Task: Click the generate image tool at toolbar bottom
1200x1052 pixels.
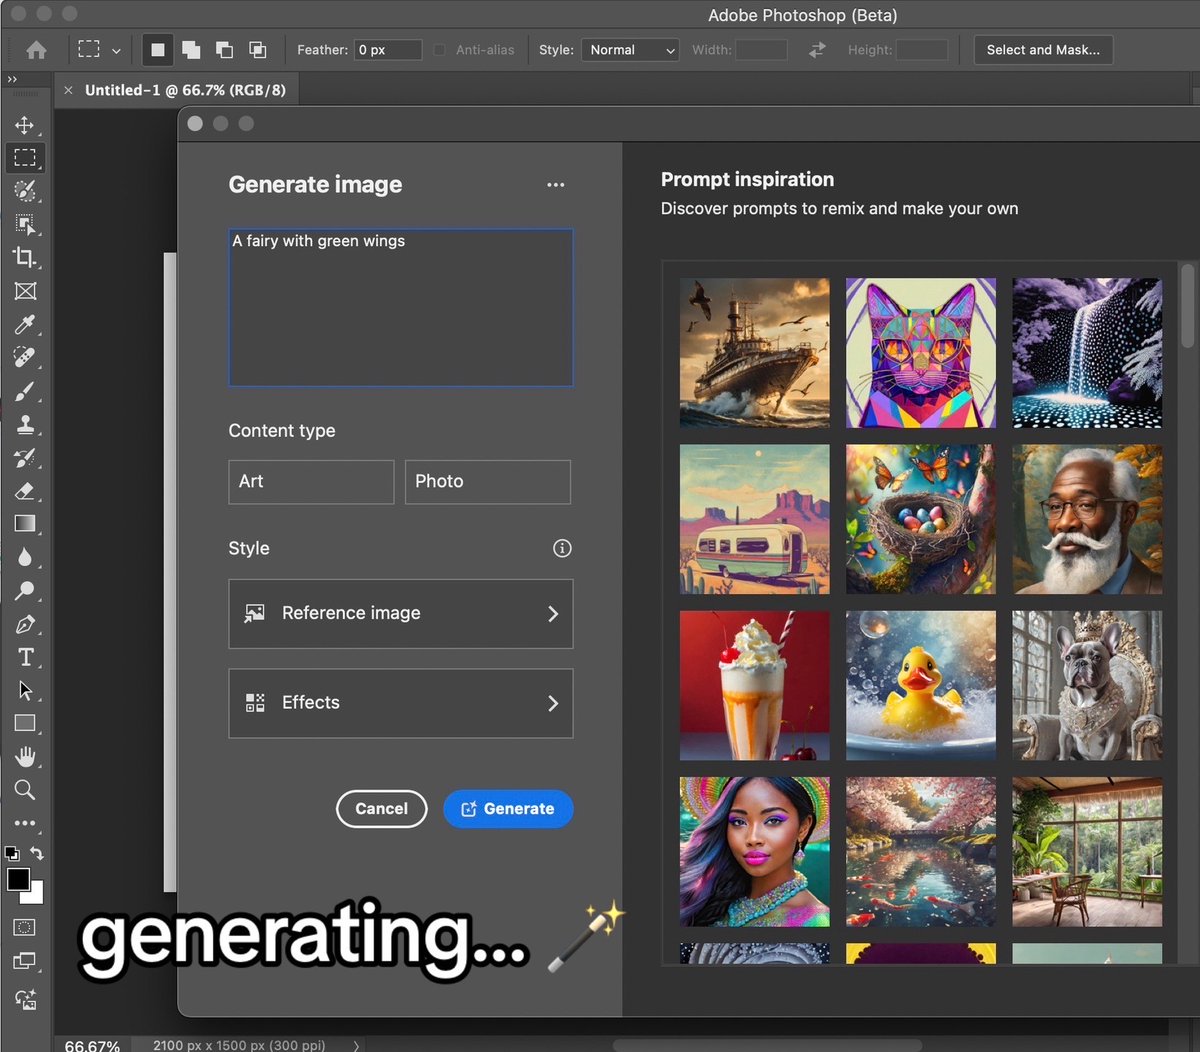Action: [25, 998]
